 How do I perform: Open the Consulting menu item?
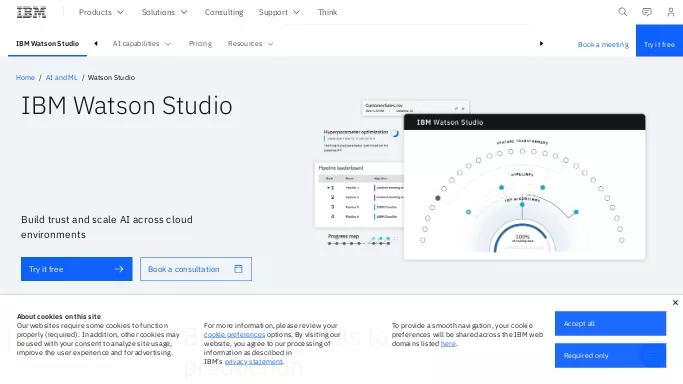tap(224, 12)
